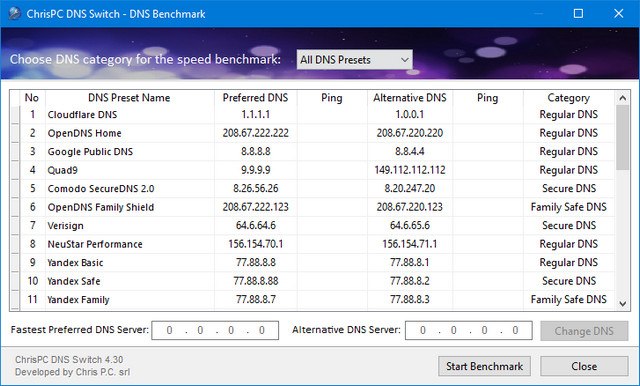Select the Cloudflare DNS row

[x=313, y=115]
